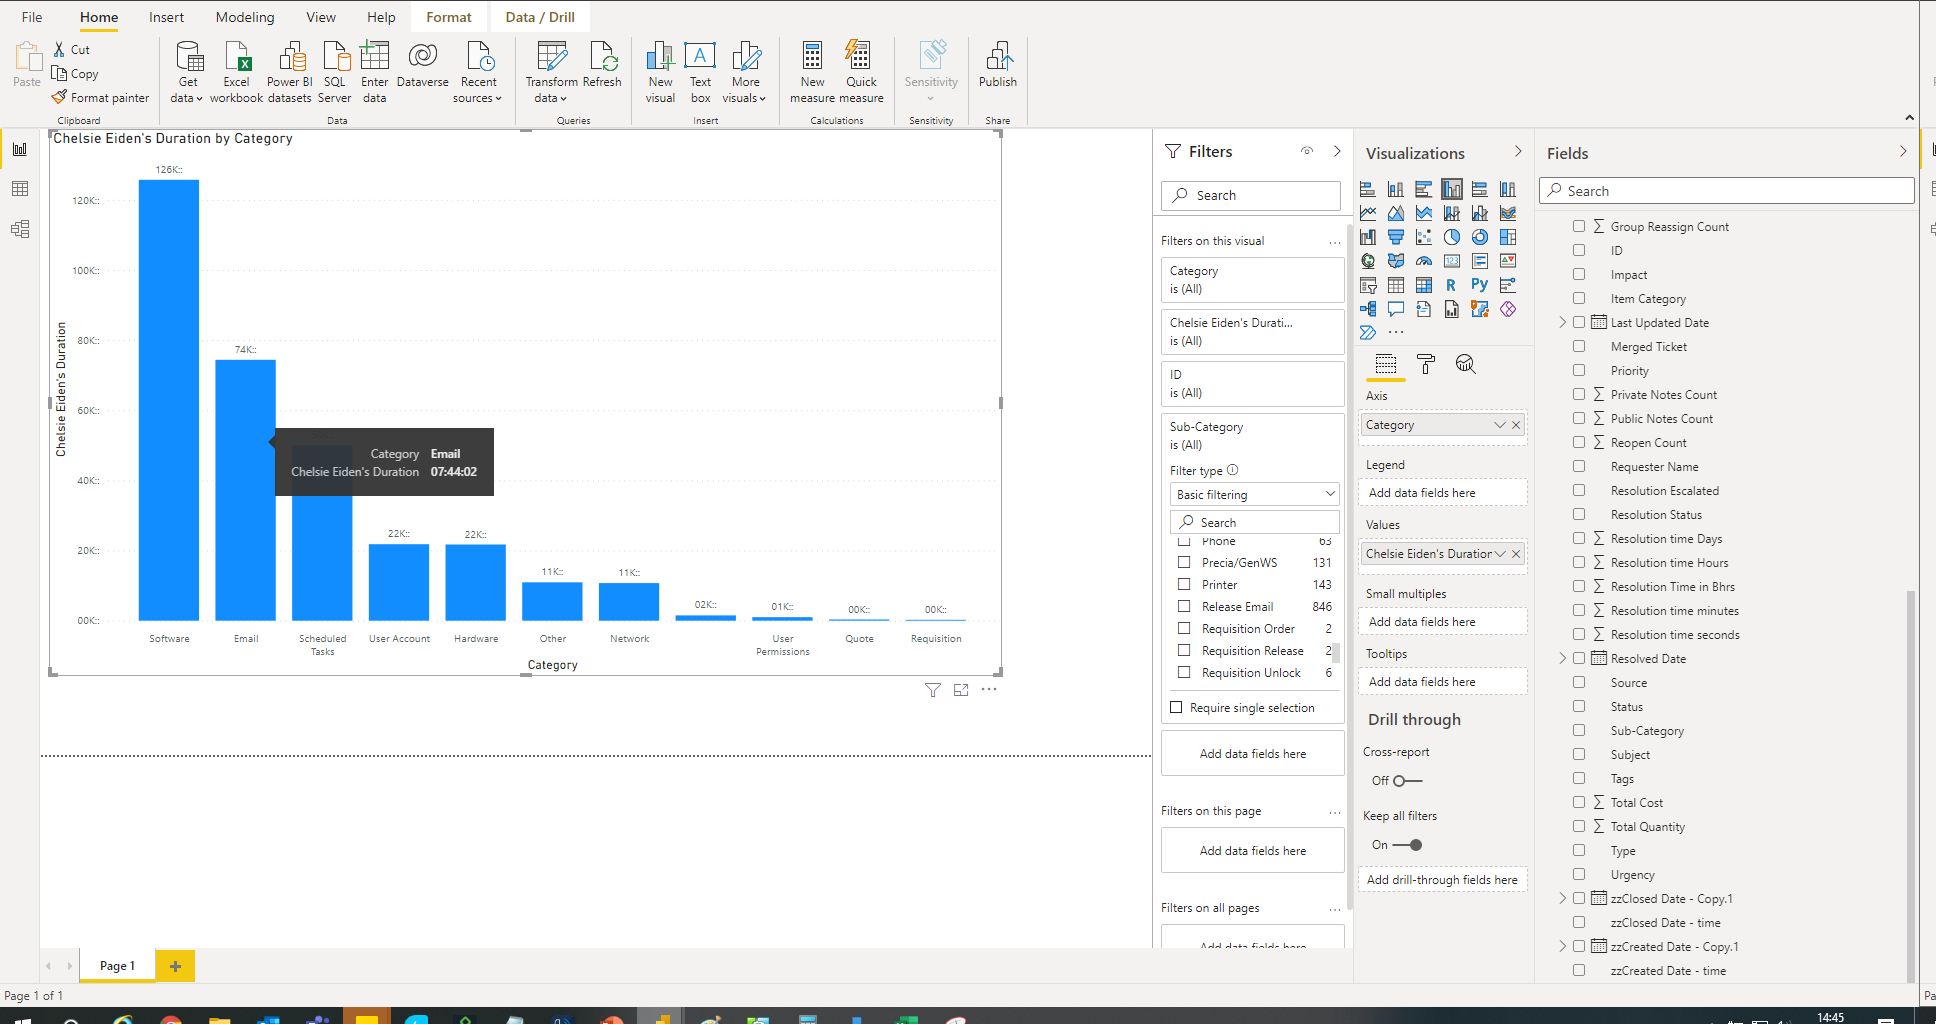
Task: Select the slicer visual
Action: coord(1368,285)
